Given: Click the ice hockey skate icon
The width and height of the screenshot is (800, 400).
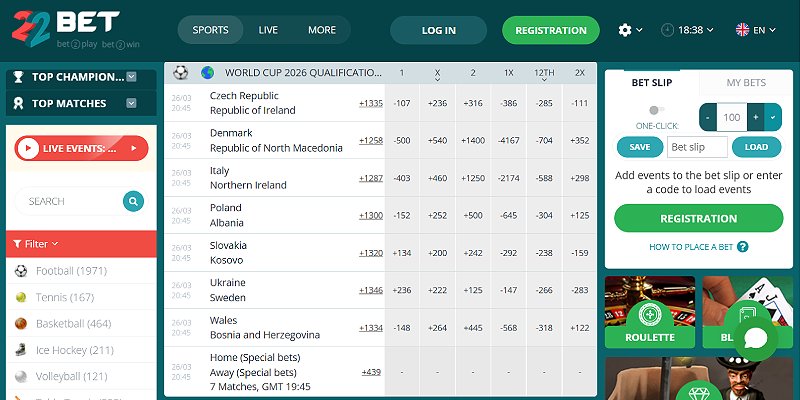Looking at the screenshot, I should click(20, 350).
